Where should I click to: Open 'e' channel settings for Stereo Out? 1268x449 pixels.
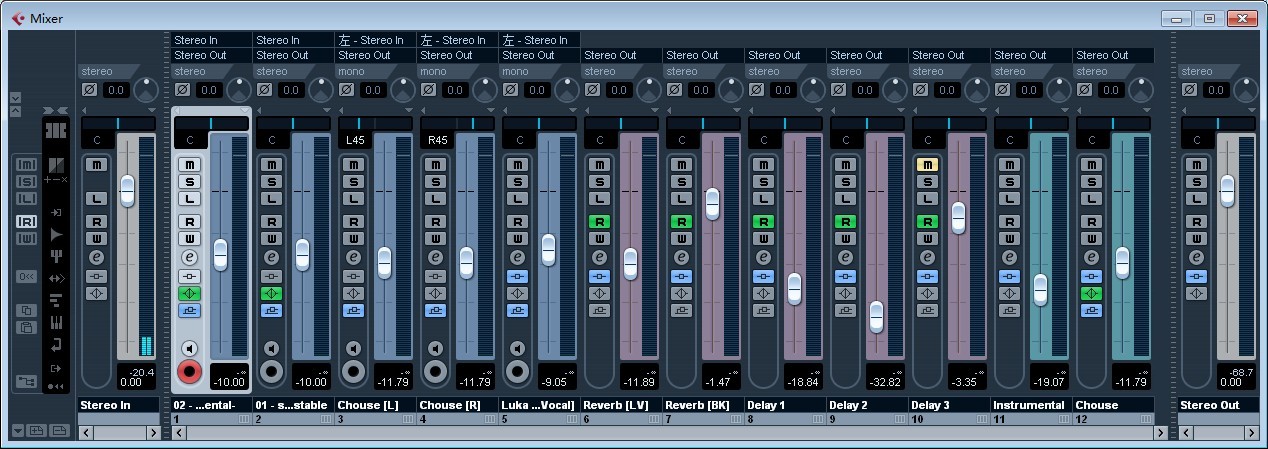1196,258
